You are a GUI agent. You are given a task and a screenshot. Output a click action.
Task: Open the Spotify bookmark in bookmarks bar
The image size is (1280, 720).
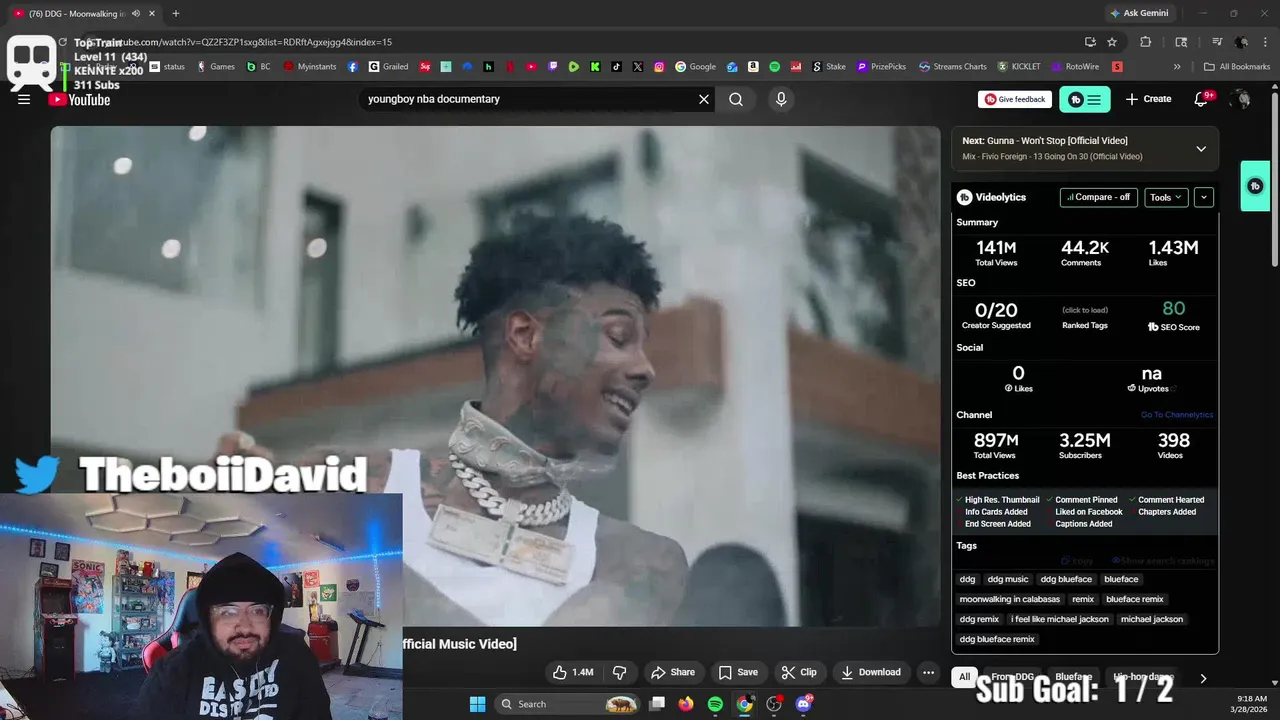tap(775, 67)
